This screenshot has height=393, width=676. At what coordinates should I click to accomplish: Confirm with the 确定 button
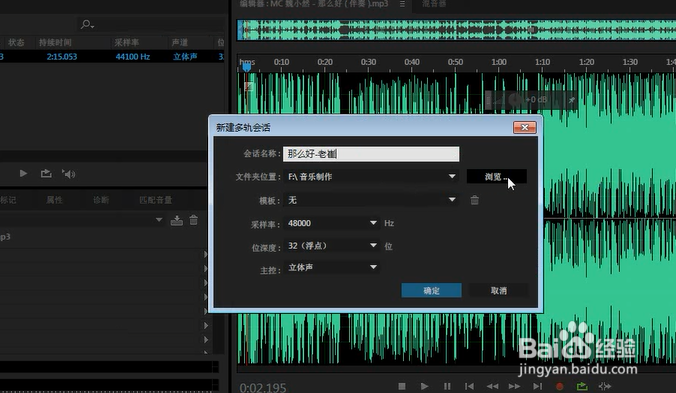click(432, 290)
